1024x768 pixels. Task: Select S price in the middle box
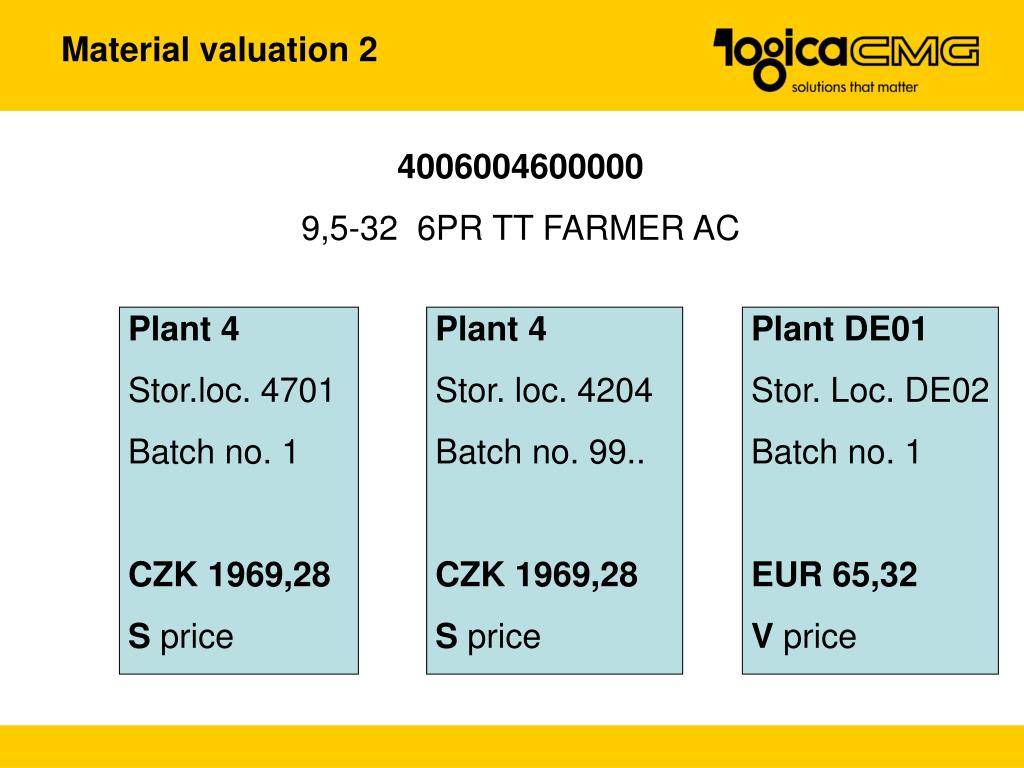(488, 637)
